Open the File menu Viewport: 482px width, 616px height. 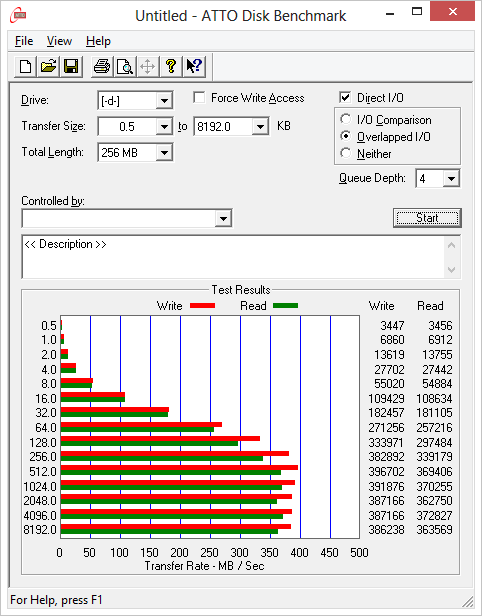(24, 41)
